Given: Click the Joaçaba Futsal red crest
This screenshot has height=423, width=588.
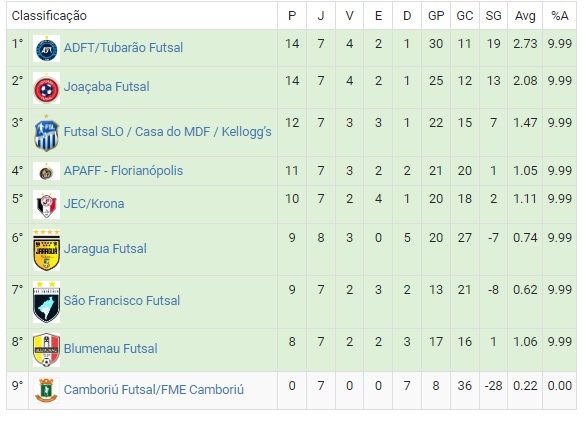Looking at the screenshot, I should click(x=46, y=88).
